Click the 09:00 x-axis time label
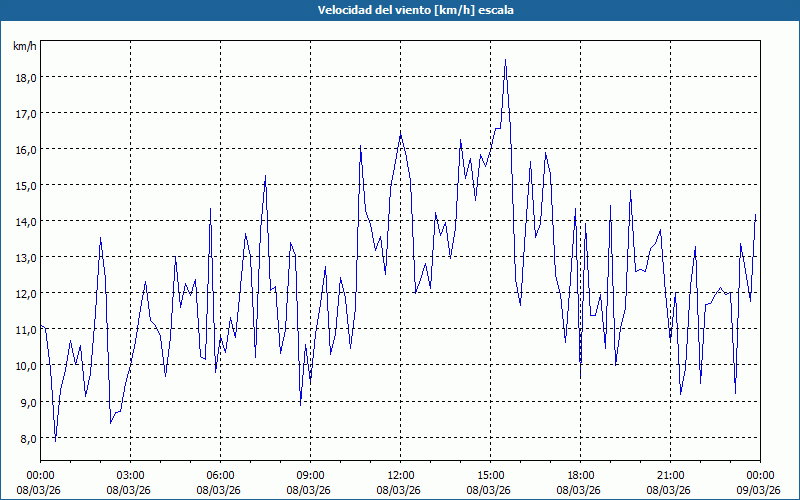 [x=310, y=475]
